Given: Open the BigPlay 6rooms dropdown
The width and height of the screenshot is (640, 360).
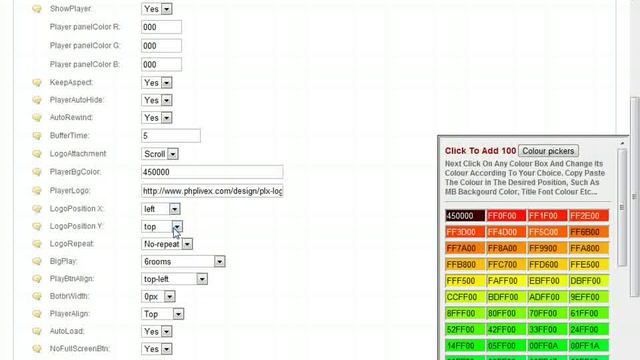Looking at the screenshot, I should point(183,262).
